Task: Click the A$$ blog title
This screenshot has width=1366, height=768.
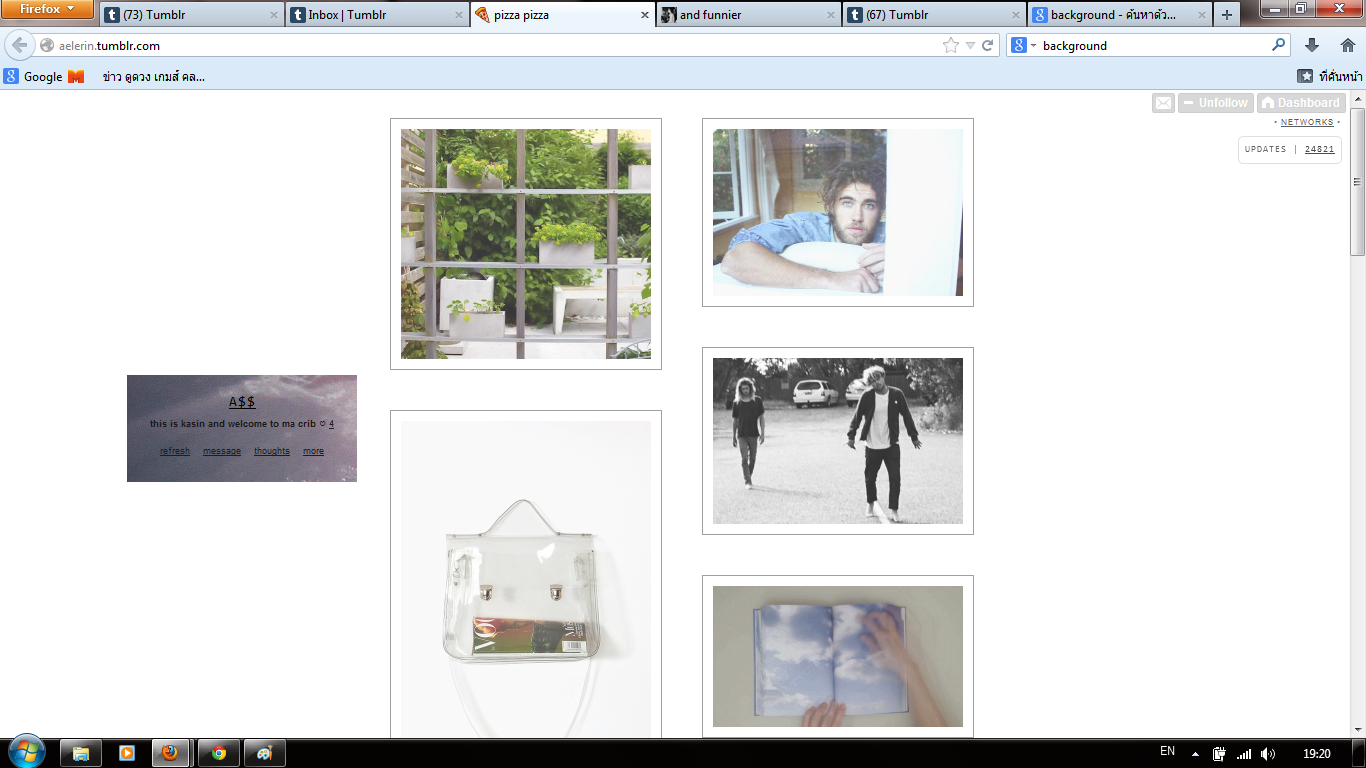Action: [242, 402]
